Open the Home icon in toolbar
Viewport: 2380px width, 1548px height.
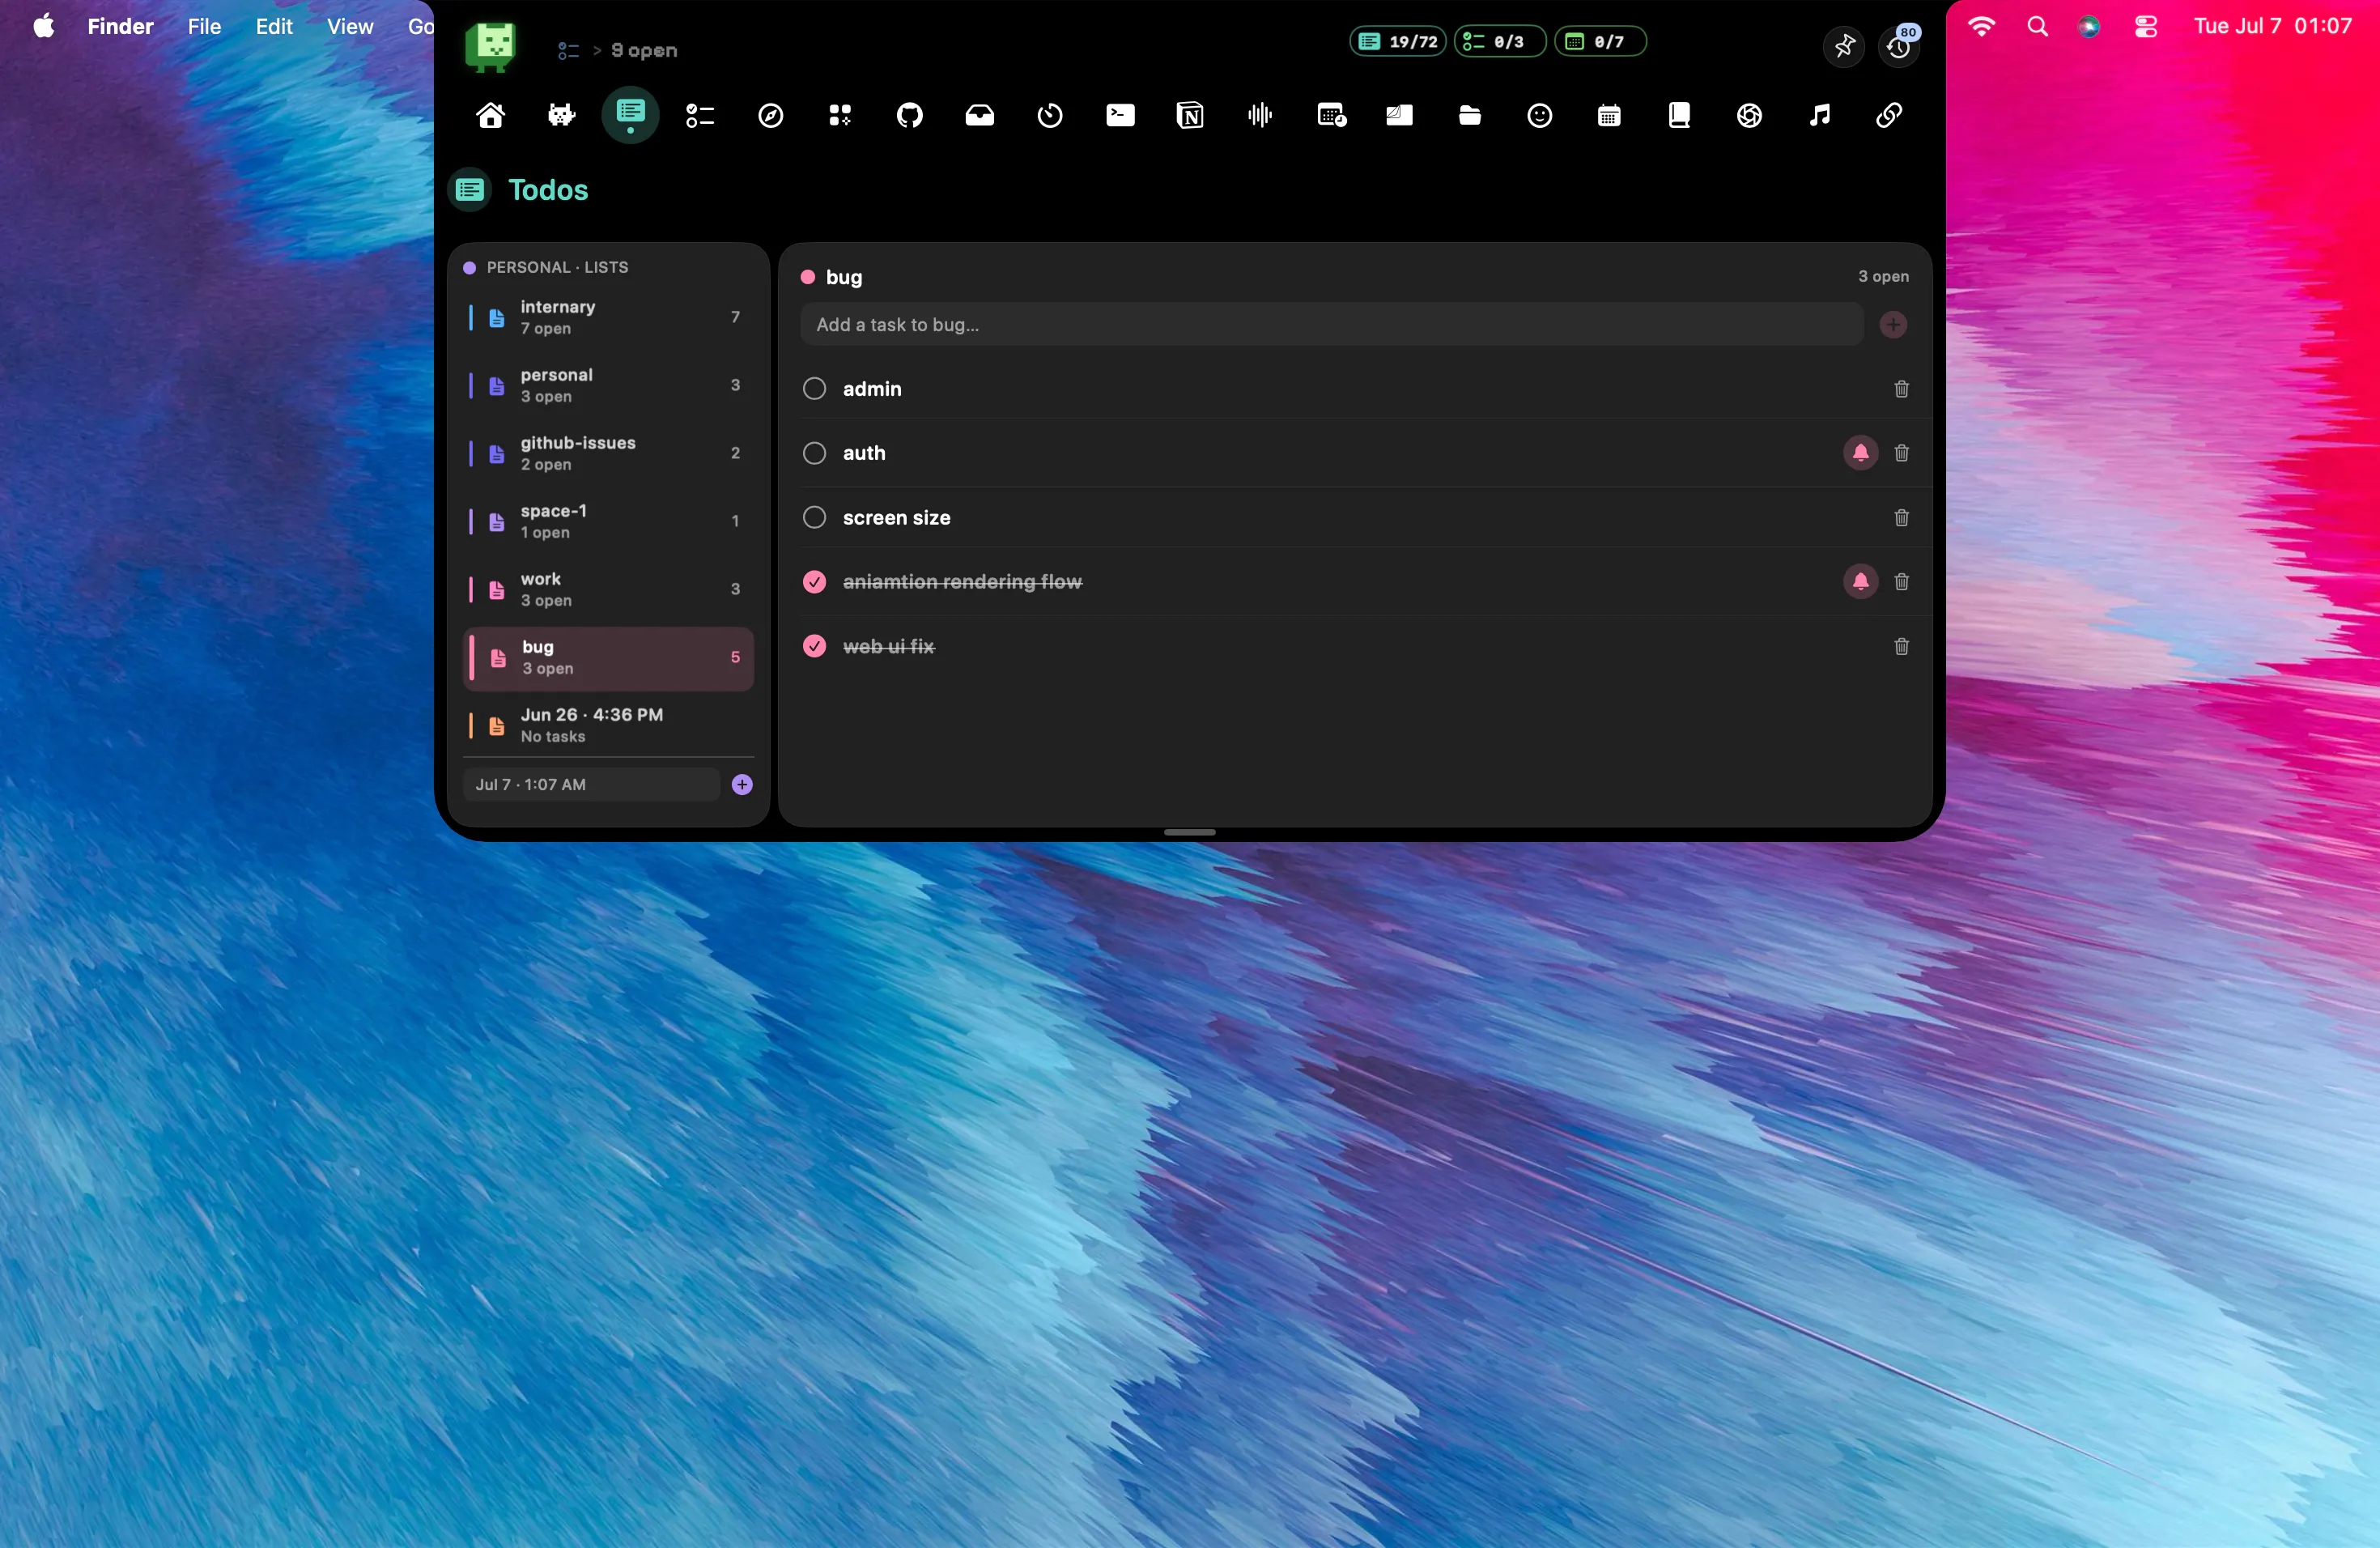click(x=490, y=115)
